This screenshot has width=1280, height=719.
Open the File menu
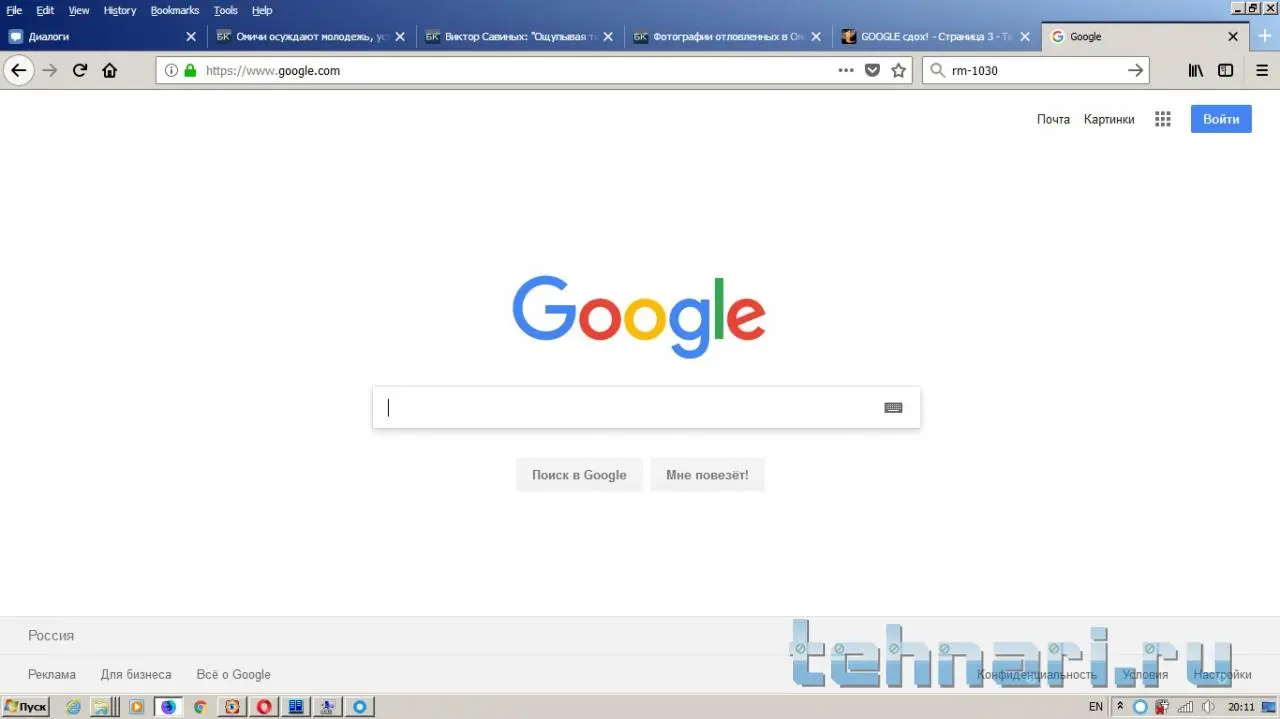[14, 10]
